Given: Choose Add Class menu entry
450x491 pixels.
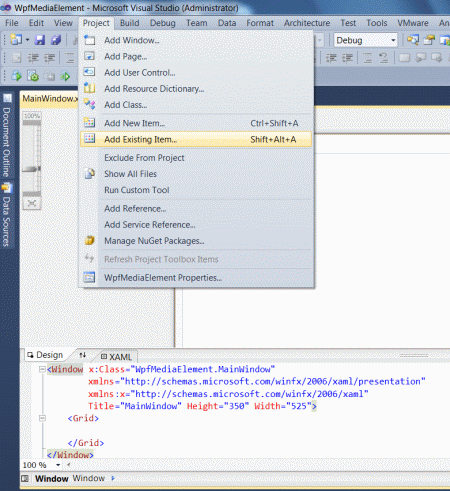Looking at the screenshot, I should click(196, 105).
